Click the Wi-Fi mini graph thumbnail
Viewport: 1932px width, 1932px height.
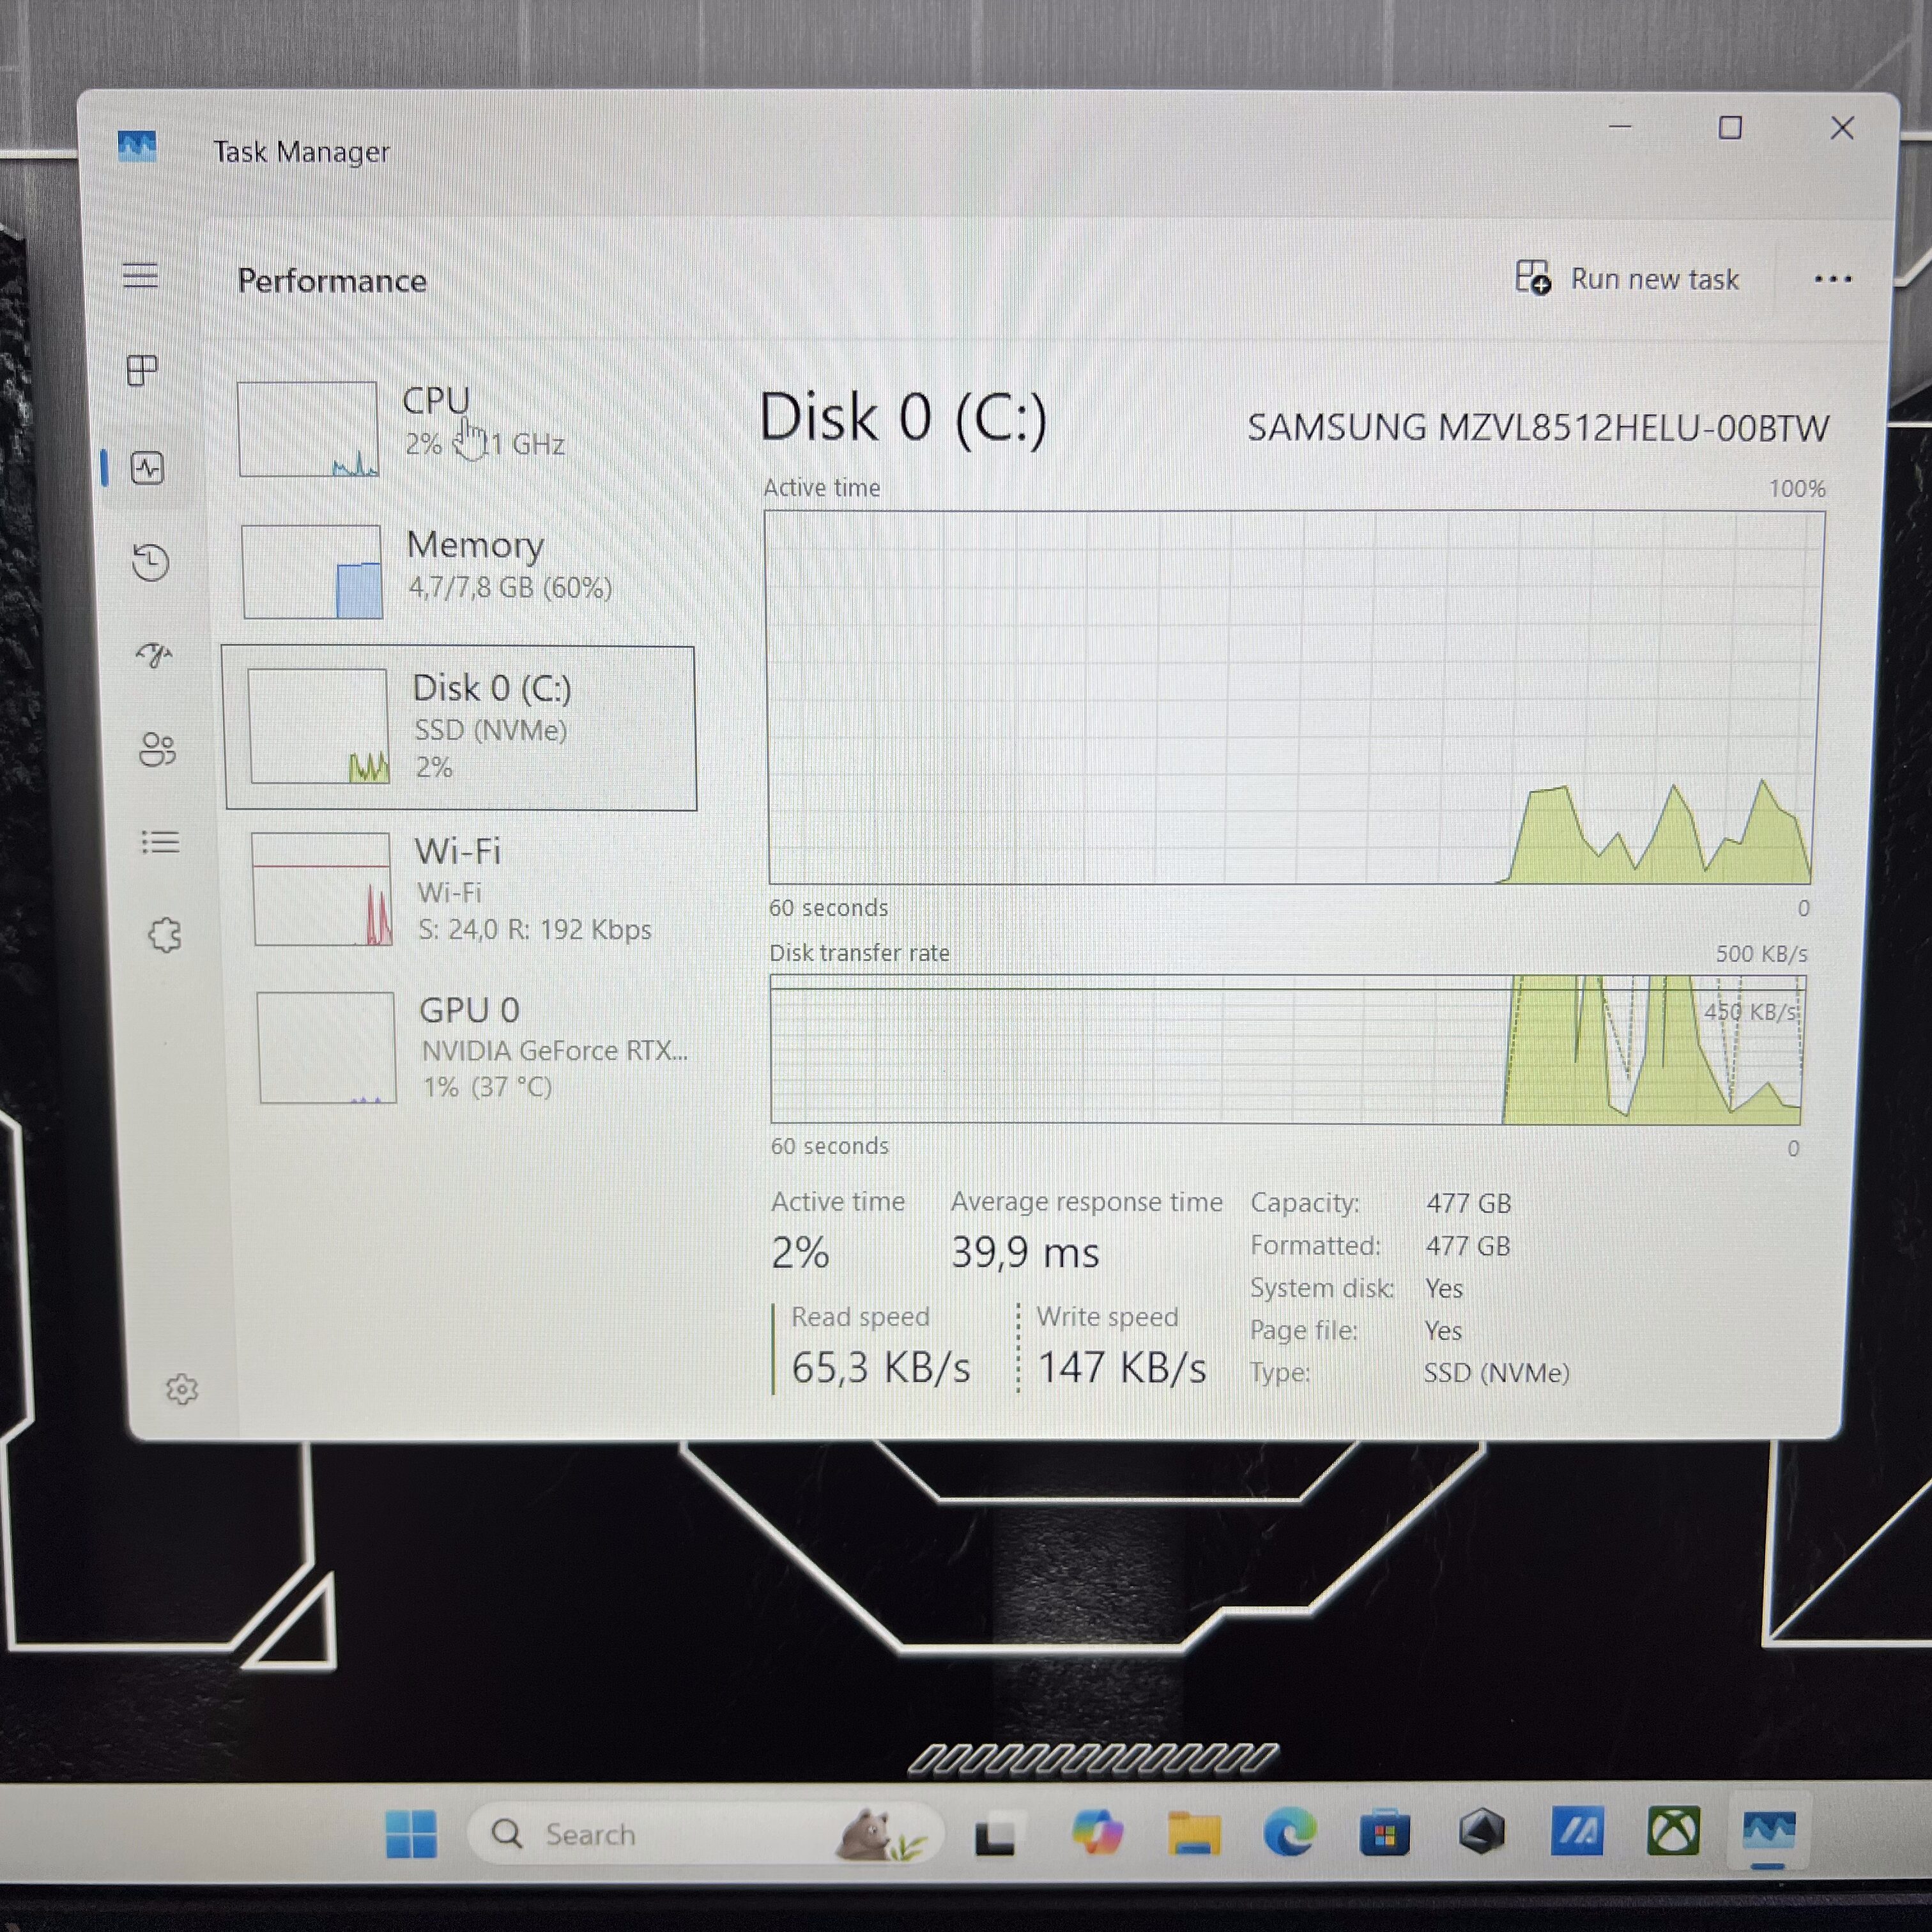coord(322,889)
